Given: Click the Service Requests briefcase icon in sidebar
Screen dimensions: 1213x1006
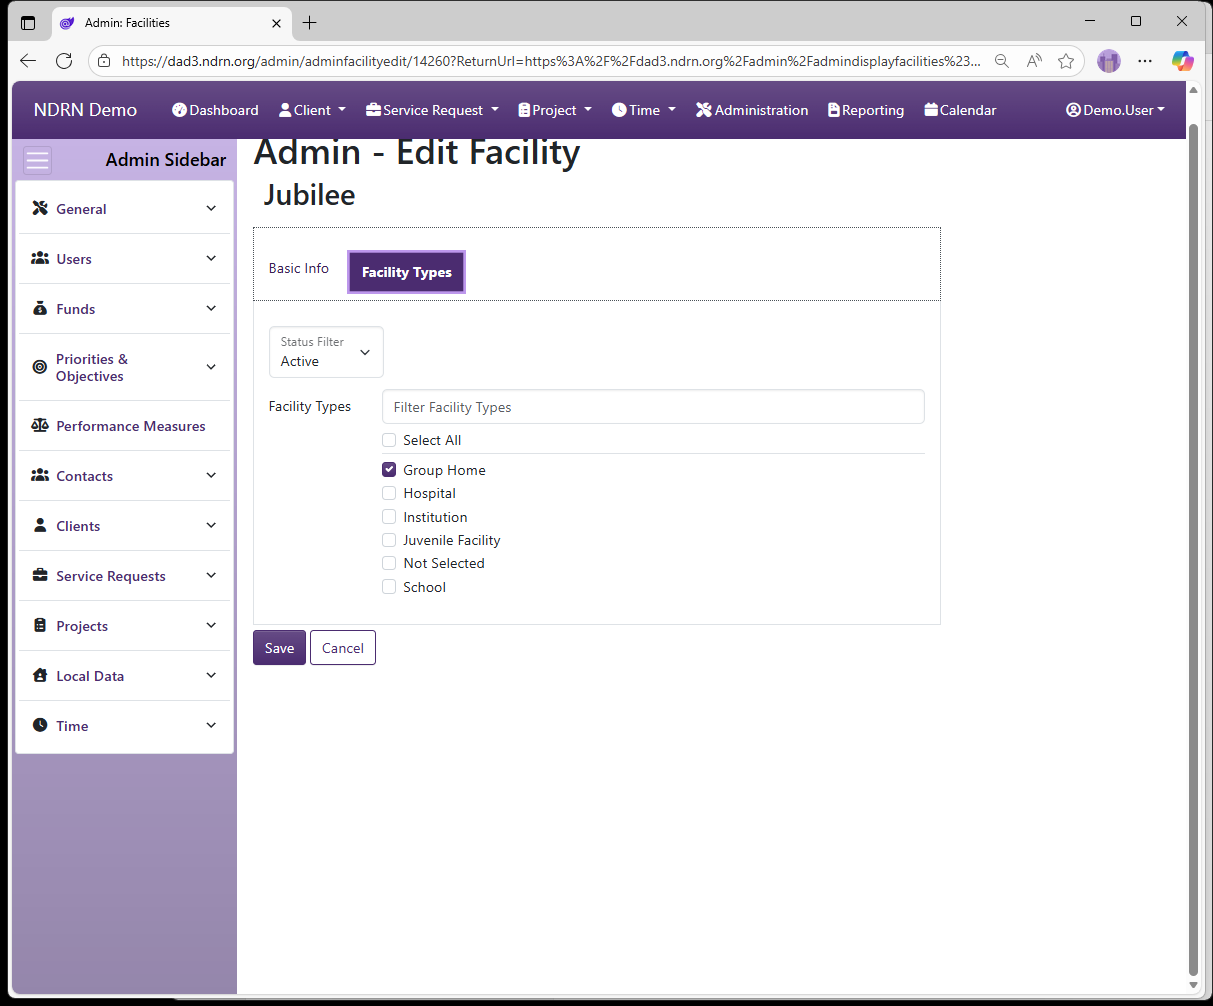Looking at the screenshot, I should (x=40, y=575).
